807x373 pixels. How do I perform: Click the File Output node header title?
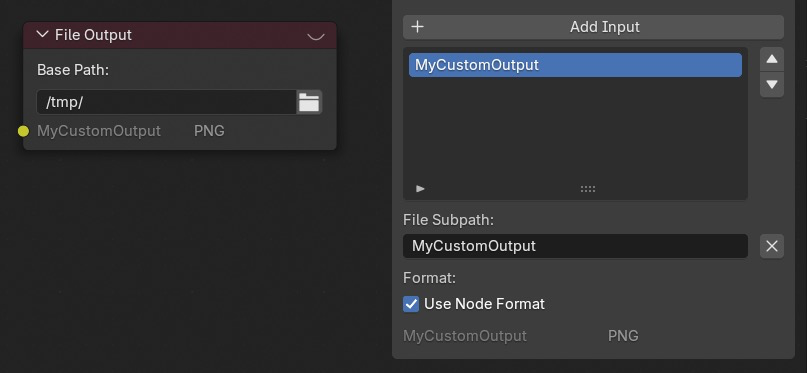click(93, 34)
